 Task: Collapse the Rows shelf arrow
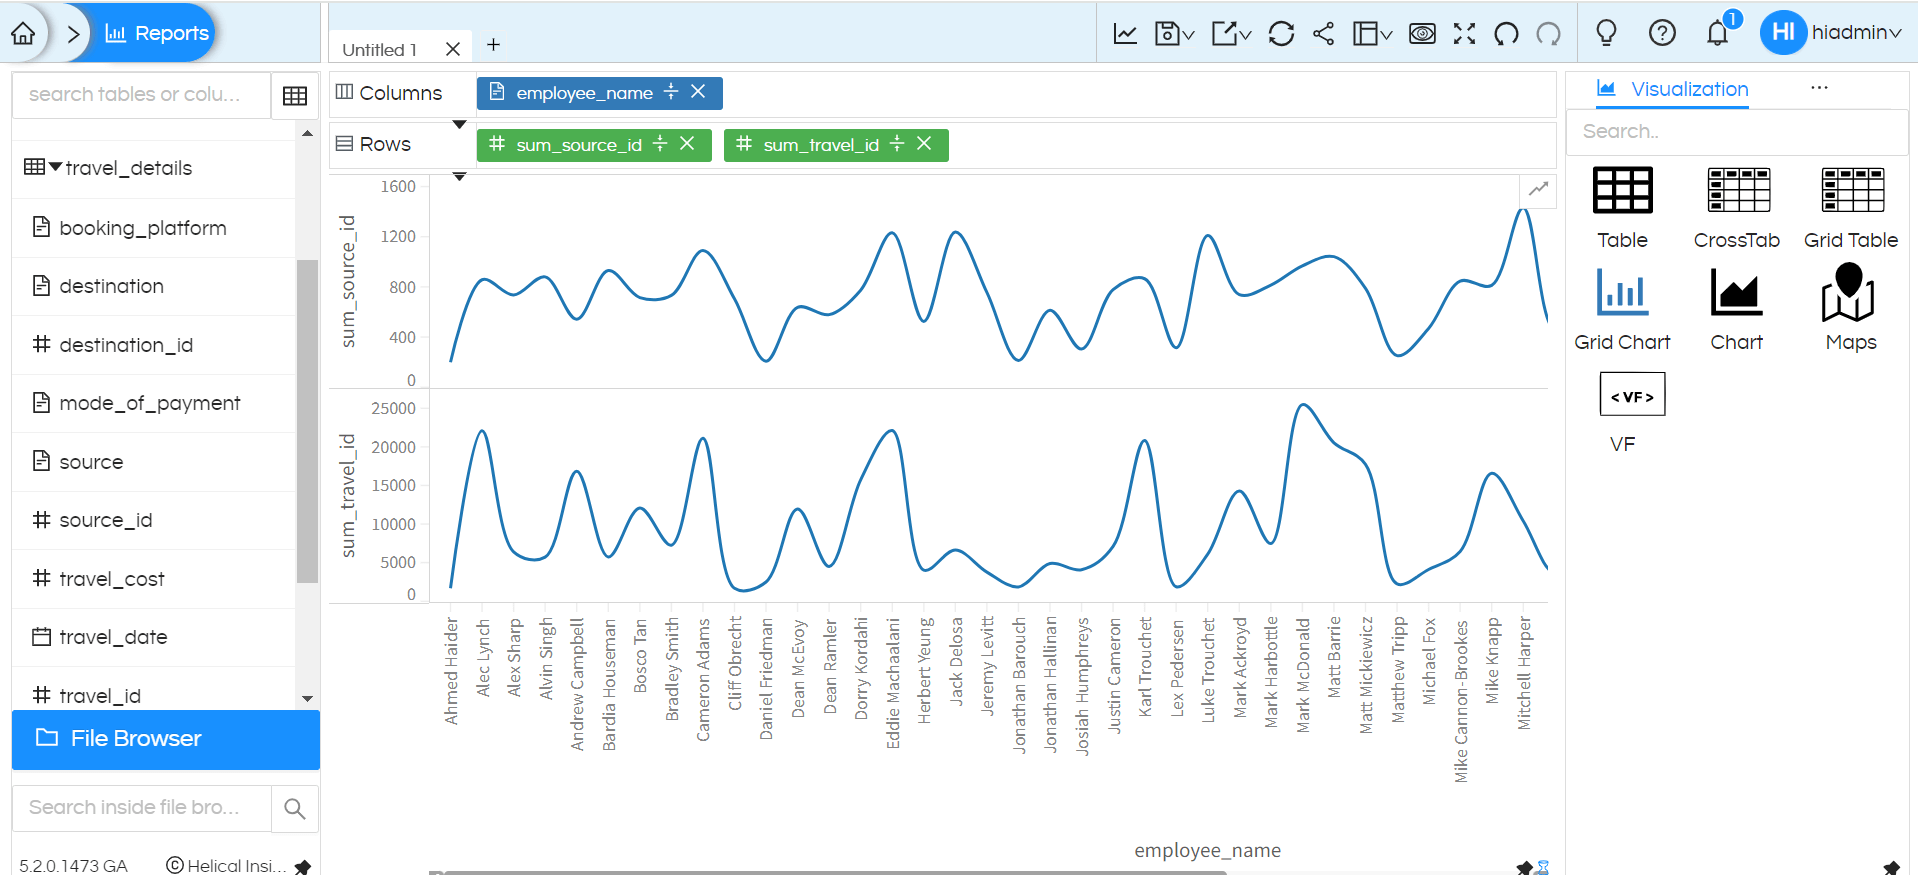click(460, 177)
